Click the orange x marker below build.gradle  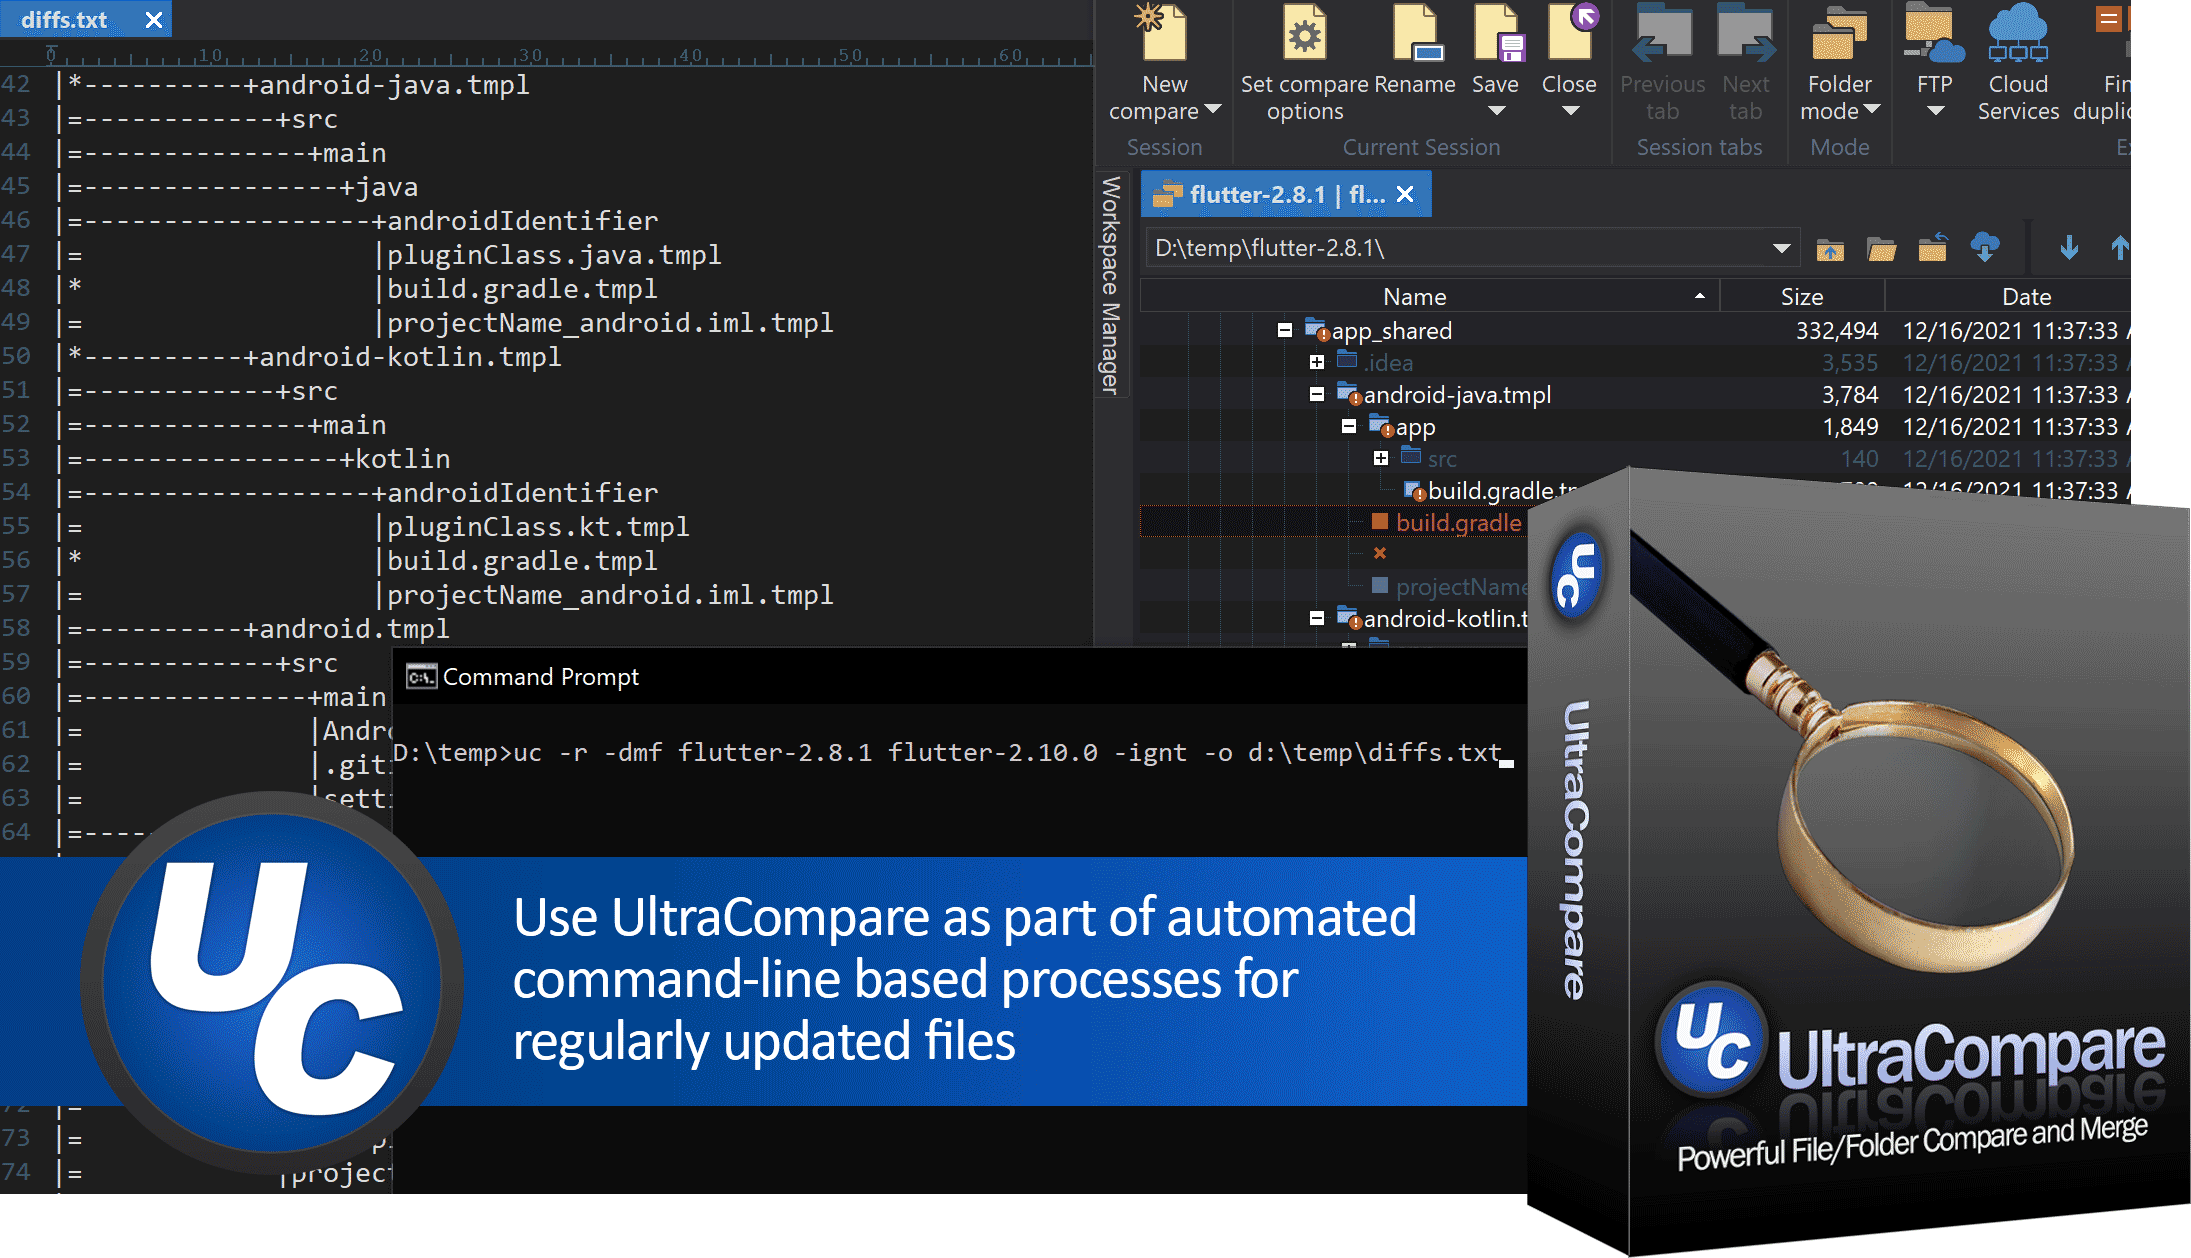pyautogui.click(x=1380, y=553)
